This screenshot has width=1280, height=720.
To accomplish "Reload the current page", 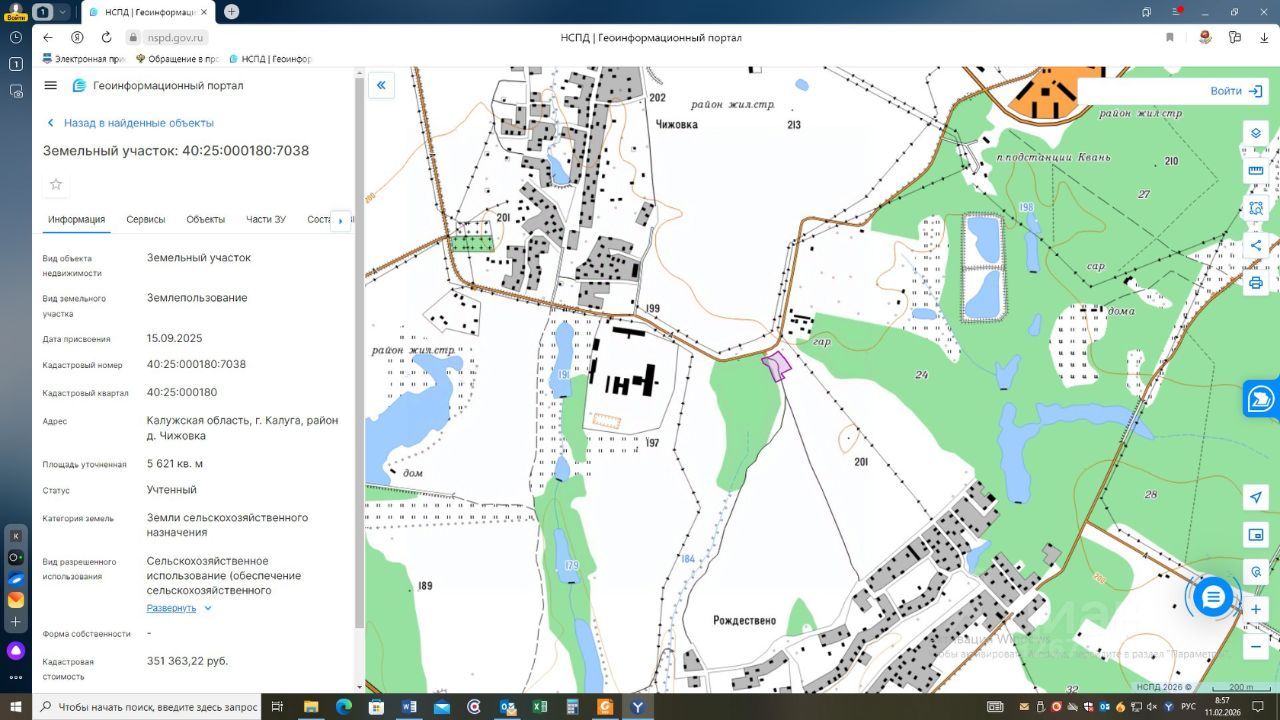I will (106, 37).
